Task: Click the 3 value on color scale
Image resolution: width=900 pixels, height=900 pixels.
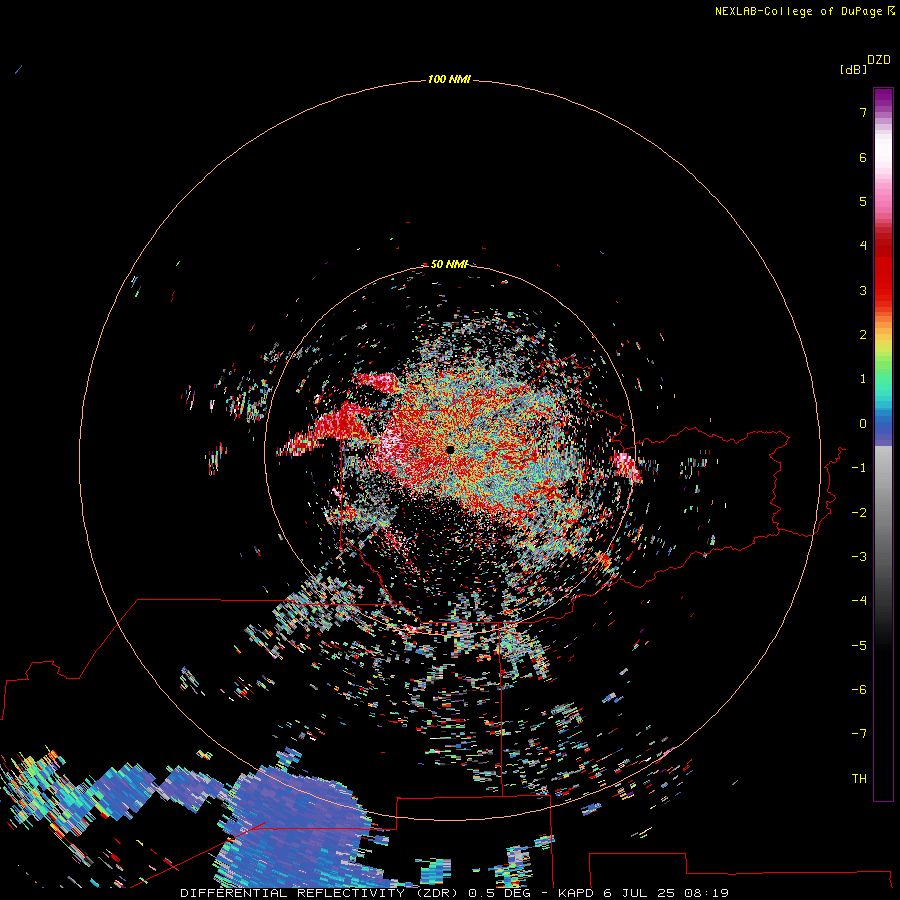Action: 863,290
